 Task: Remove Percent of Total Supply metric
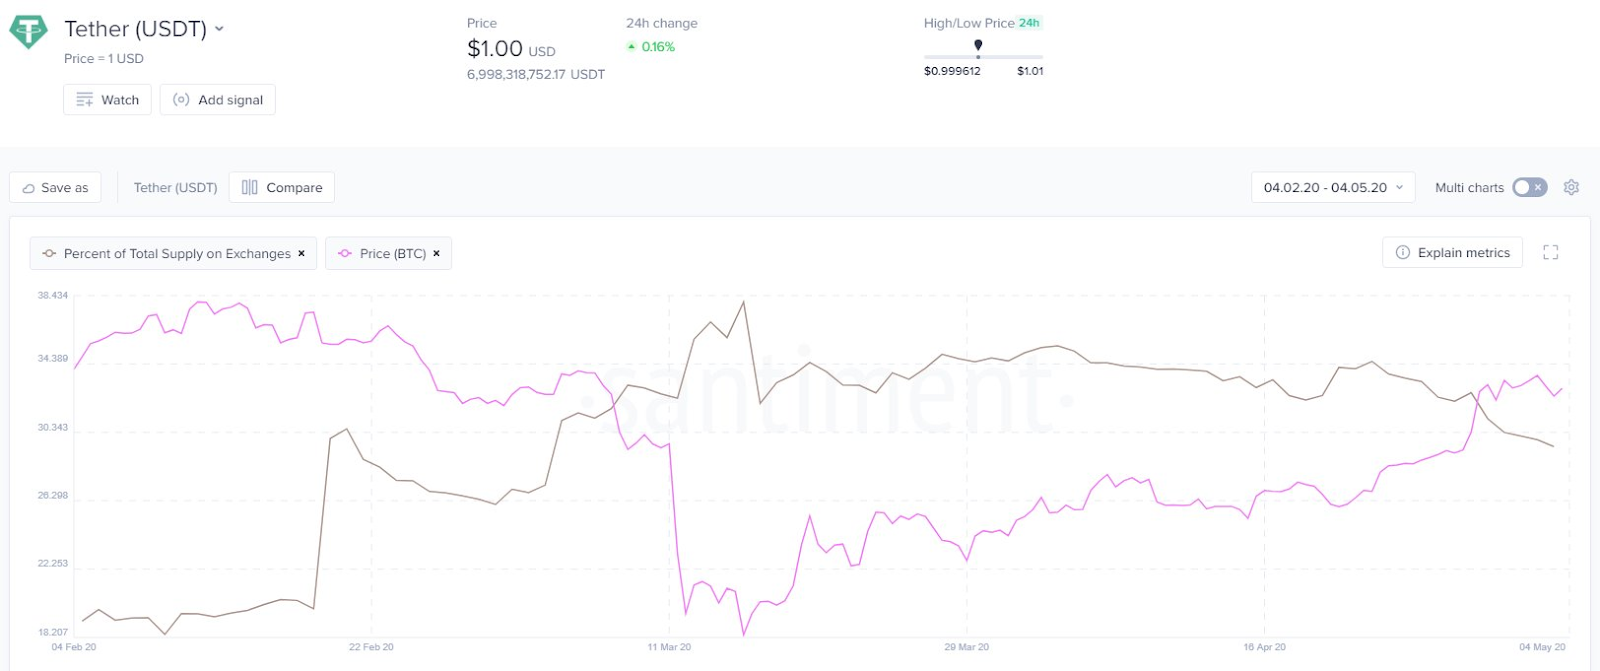click(302, 254)
